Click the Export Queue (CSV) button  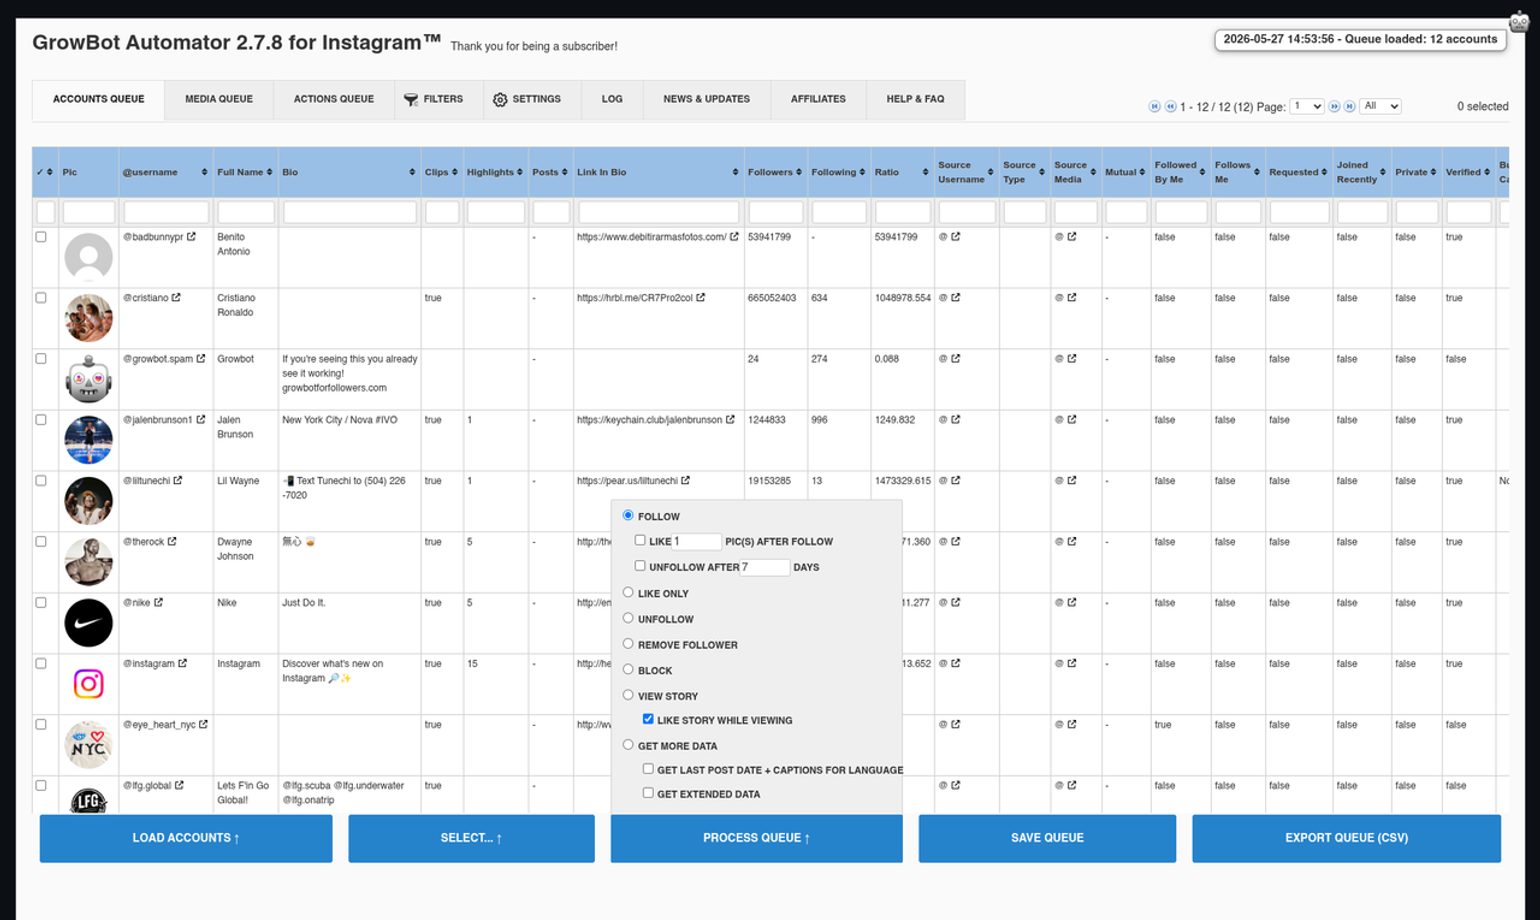click(x=1346, y=838)
